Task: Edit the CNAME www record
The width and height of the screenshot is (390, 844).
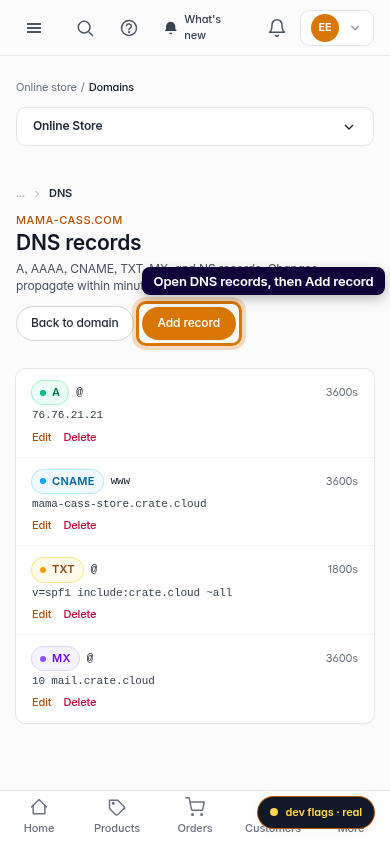Action: 41,525
